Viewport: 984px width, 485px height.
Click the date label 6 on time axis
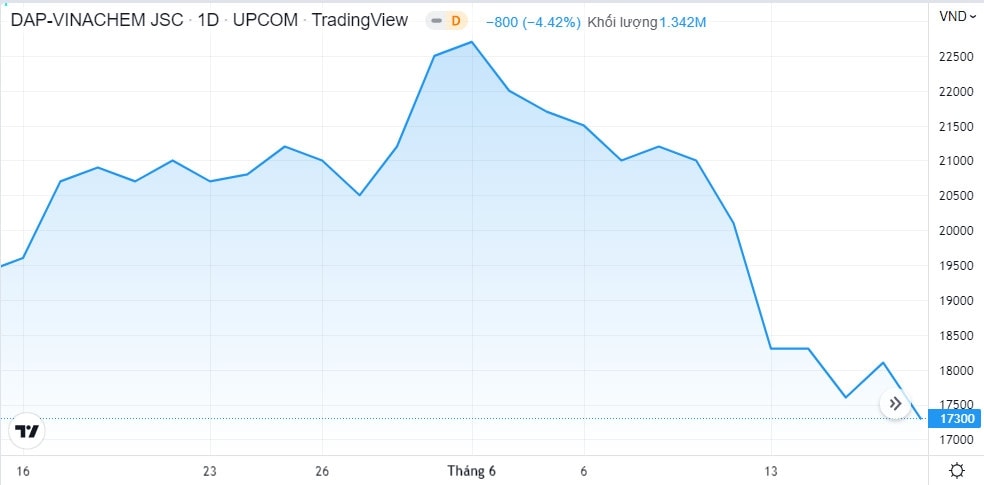click(x=583, y=470)
